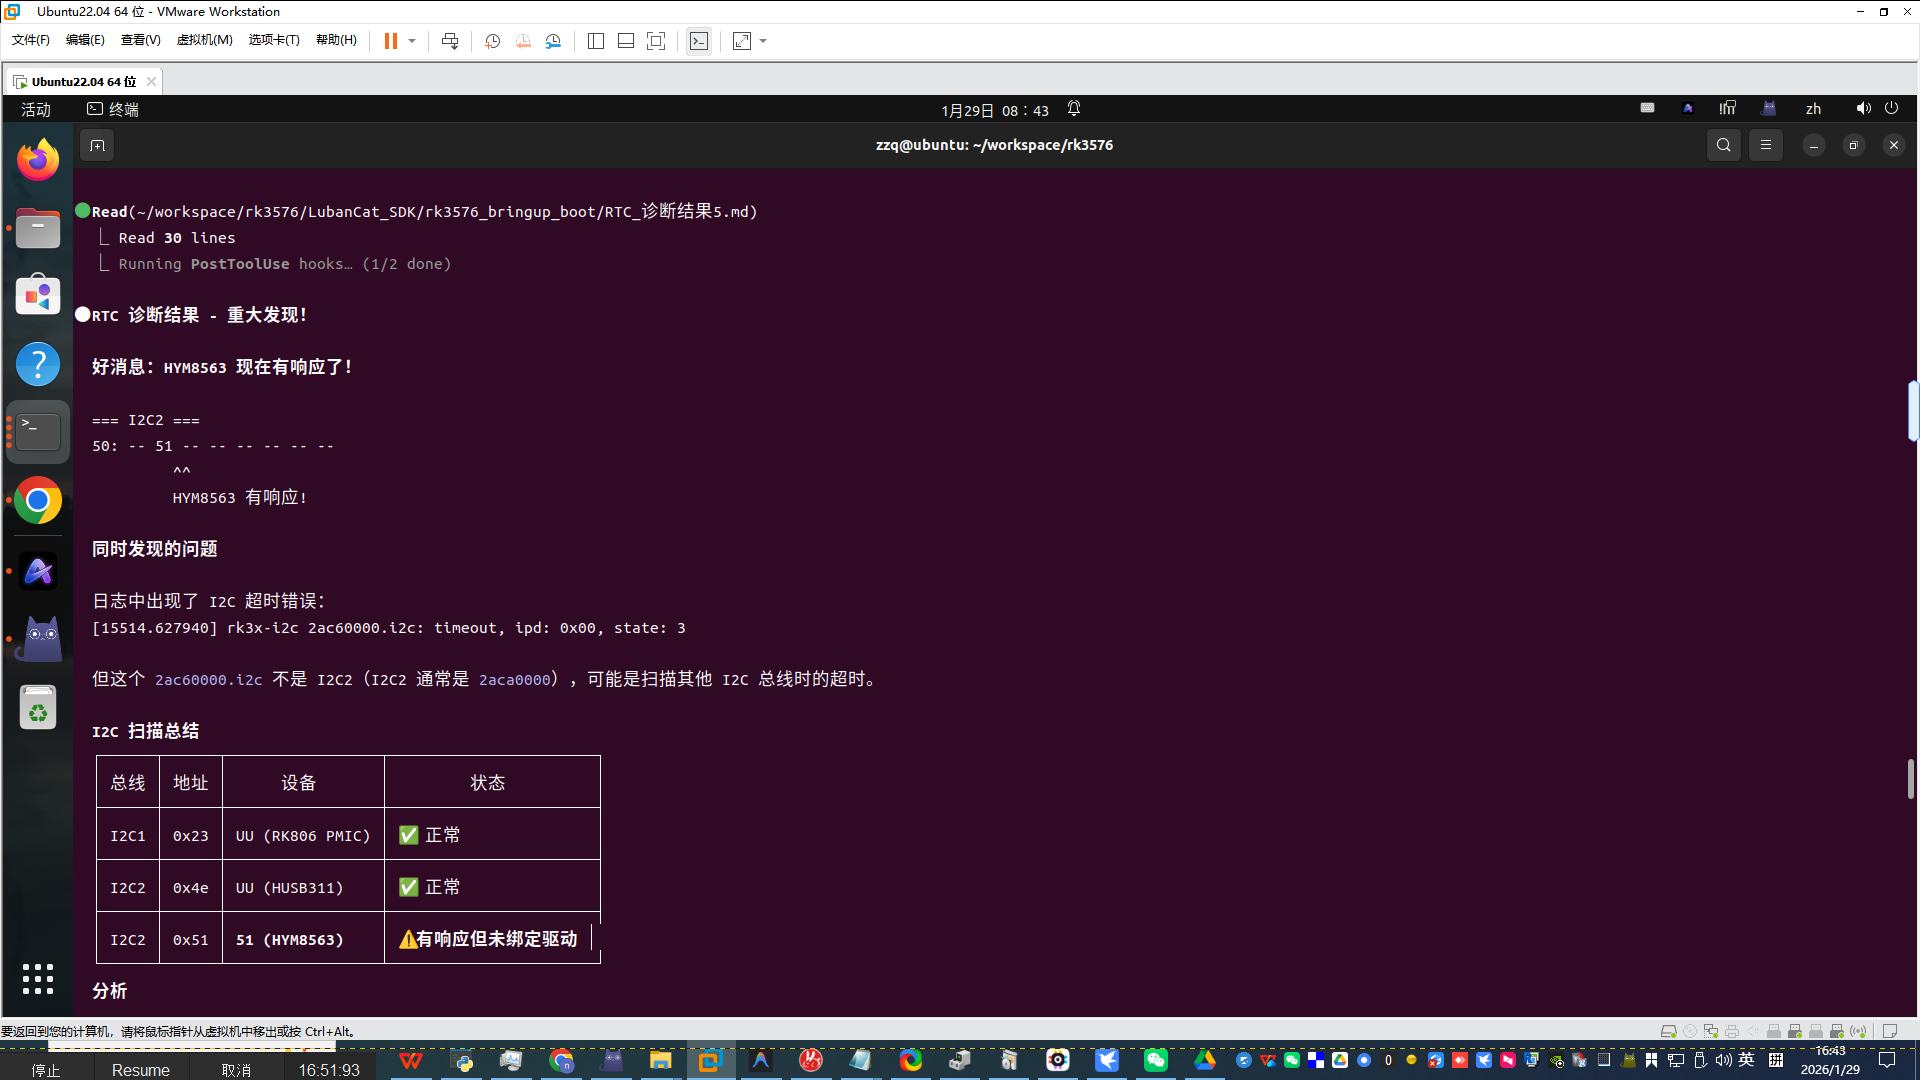Launch Google Chrome from the dock
Image resolution: width=1920 pixels, height=1080 pixels.
pos(38,501)
